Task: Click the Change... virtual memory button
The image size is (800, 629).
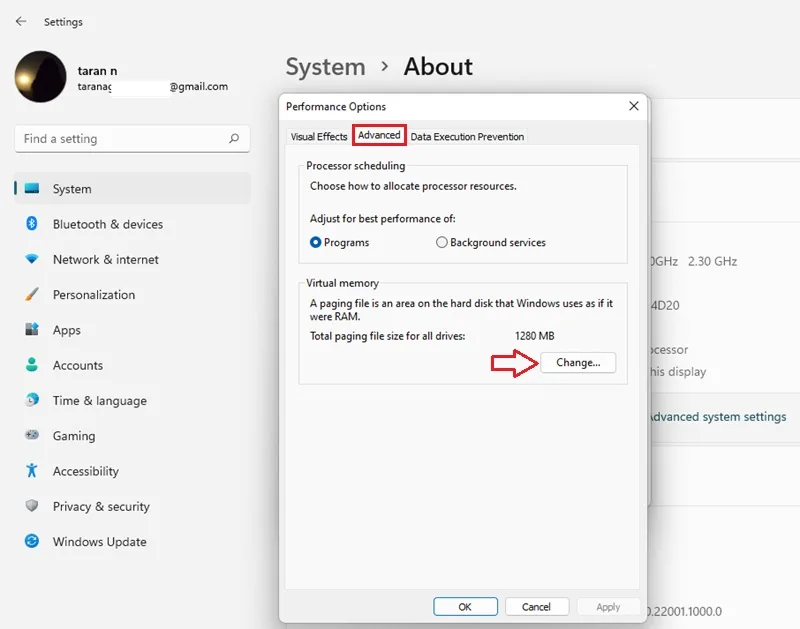Action: tap(578, 363)
